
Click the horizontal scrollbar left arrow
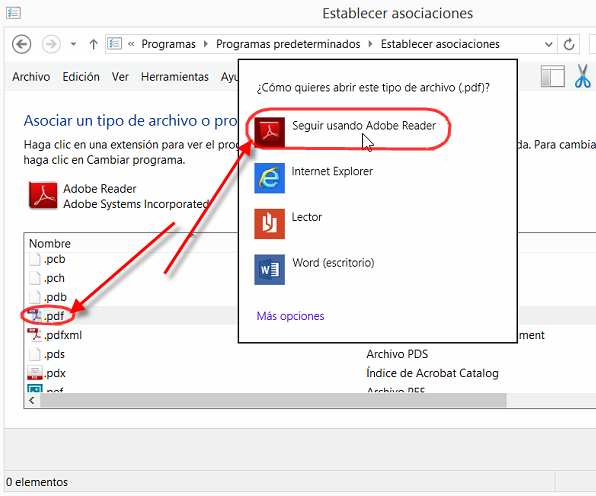point(32,400)
